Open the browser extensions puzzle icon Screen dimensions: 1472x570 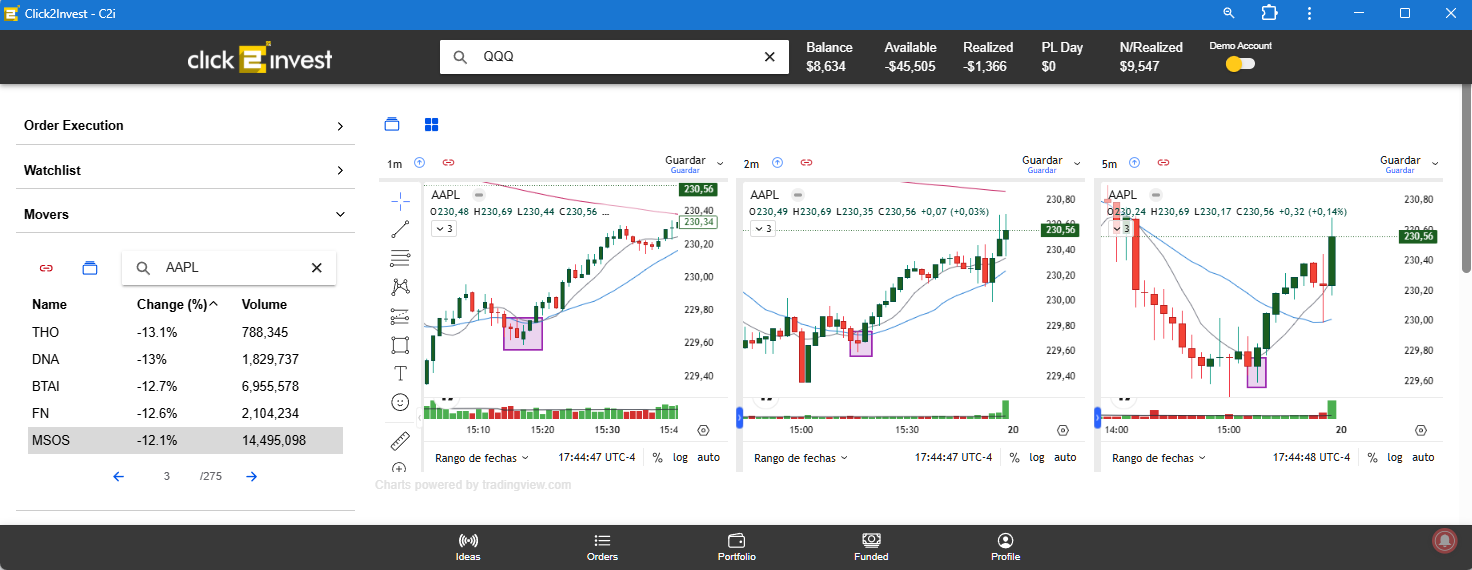coord(1270,13)
